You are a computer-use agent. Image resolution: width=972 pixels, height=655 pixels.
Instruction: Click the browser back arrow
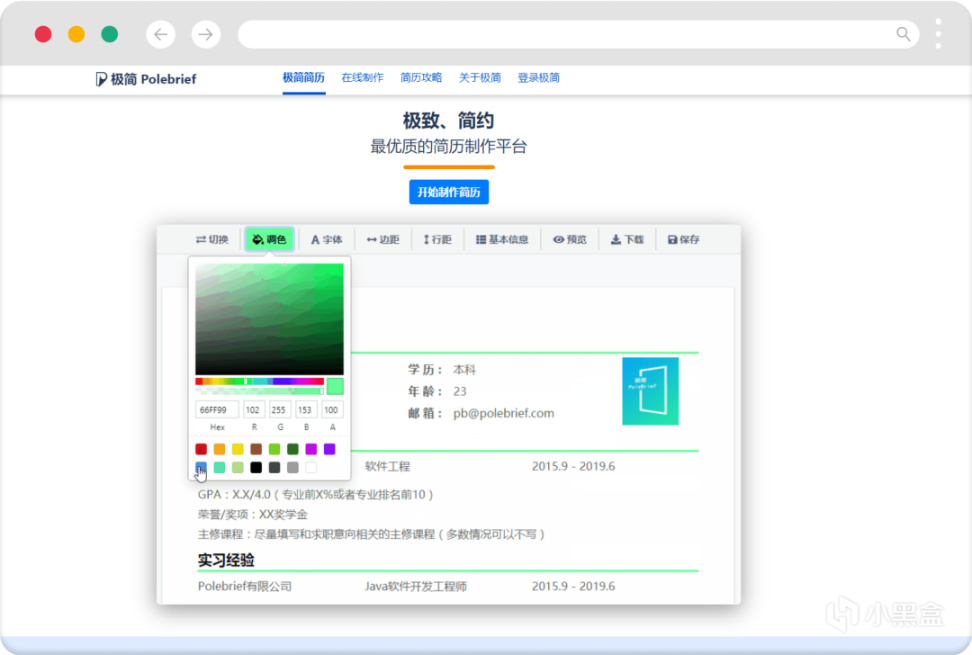[161, 34]
